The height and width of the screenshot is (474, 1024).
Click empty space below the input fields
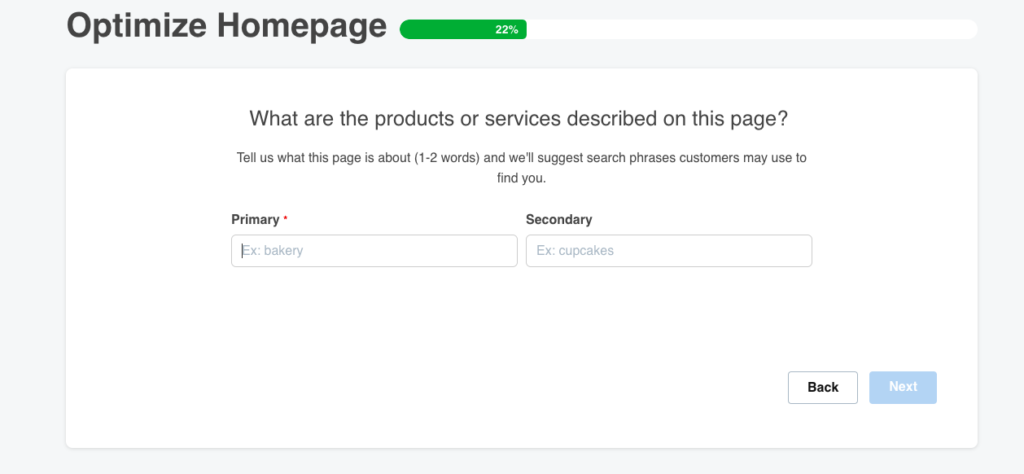520,320
